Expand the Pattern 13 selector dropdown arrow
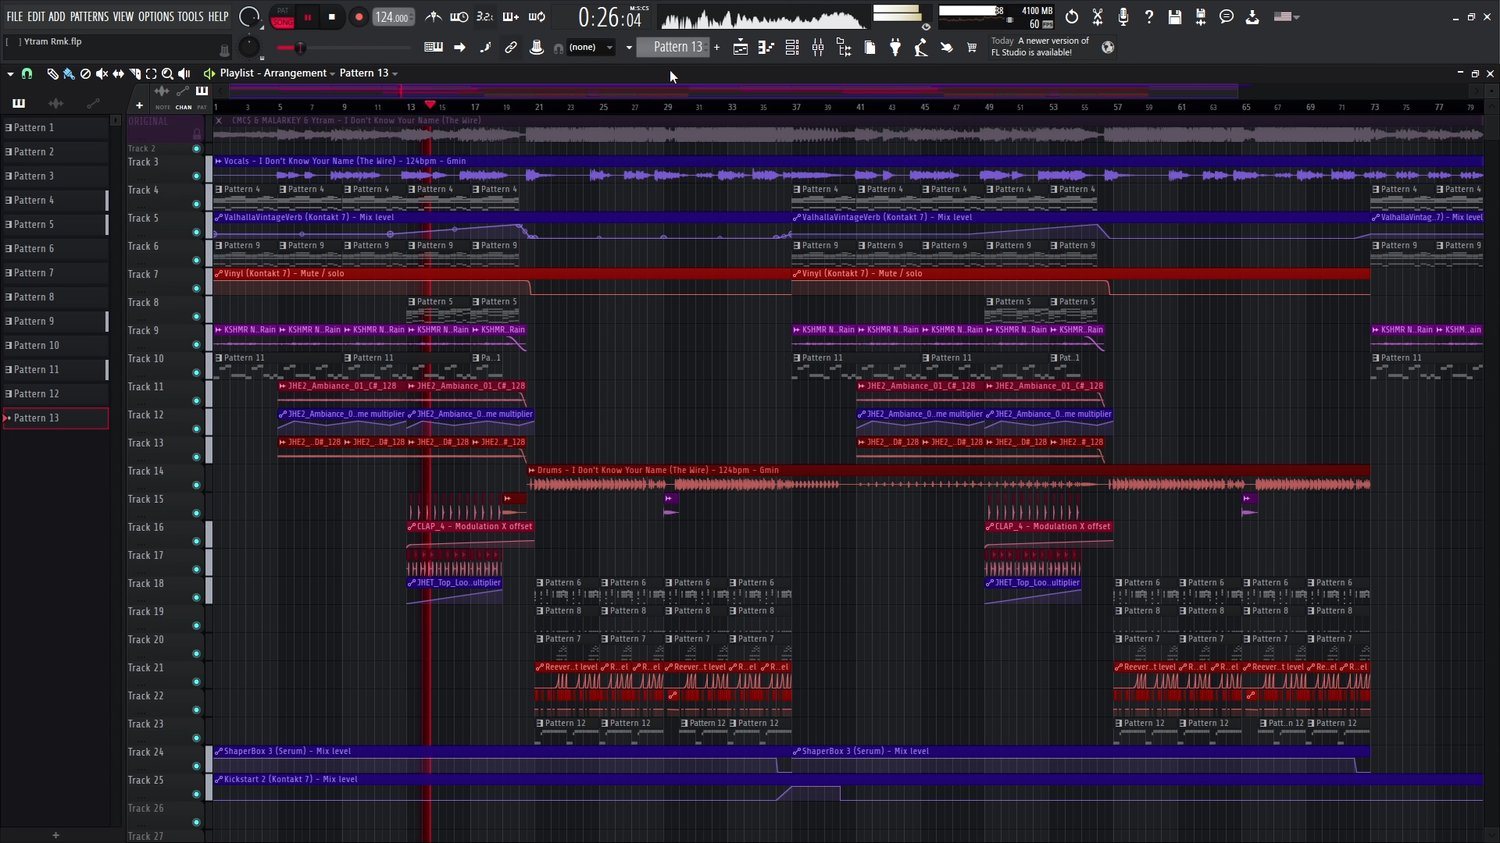Viewport: 1500px width, 843px height. [629, 47]
